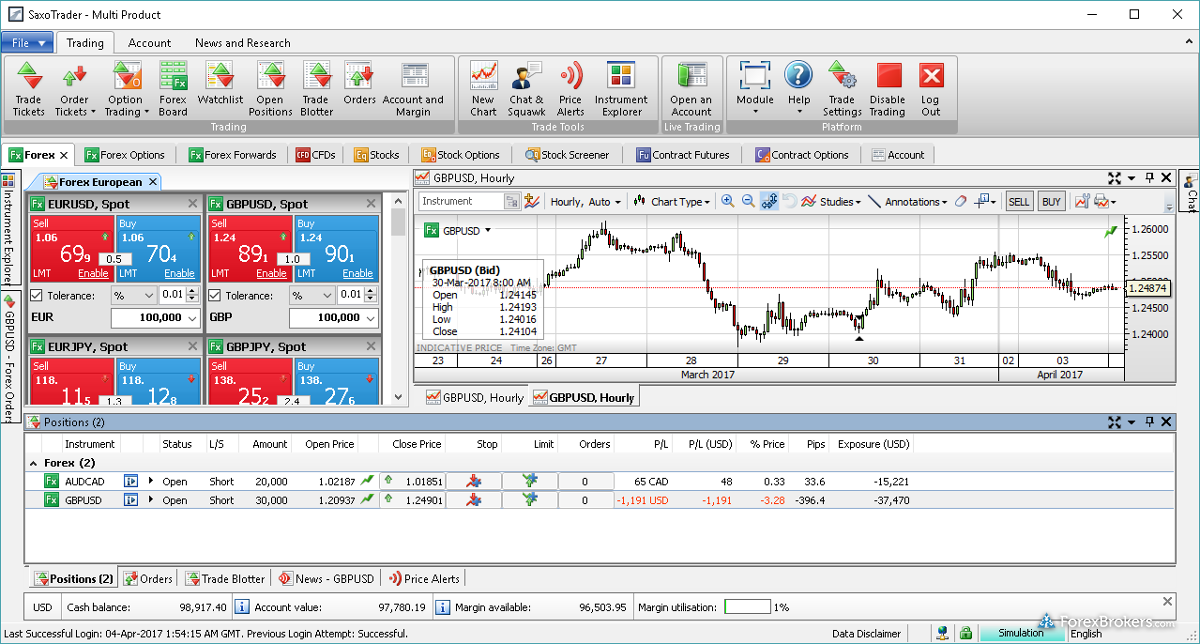The width and height of the screenshot is (1200, 644).
Task: Launch the Instrument Explorer ribbon tool
Action: (621, 90)
